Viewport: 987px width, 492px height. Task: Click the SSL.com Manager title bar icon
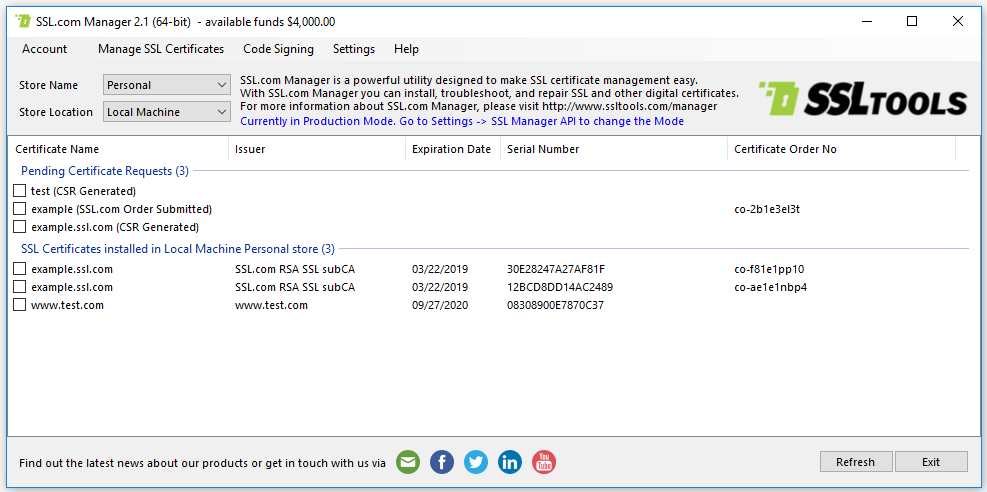[x=23, y=21]
